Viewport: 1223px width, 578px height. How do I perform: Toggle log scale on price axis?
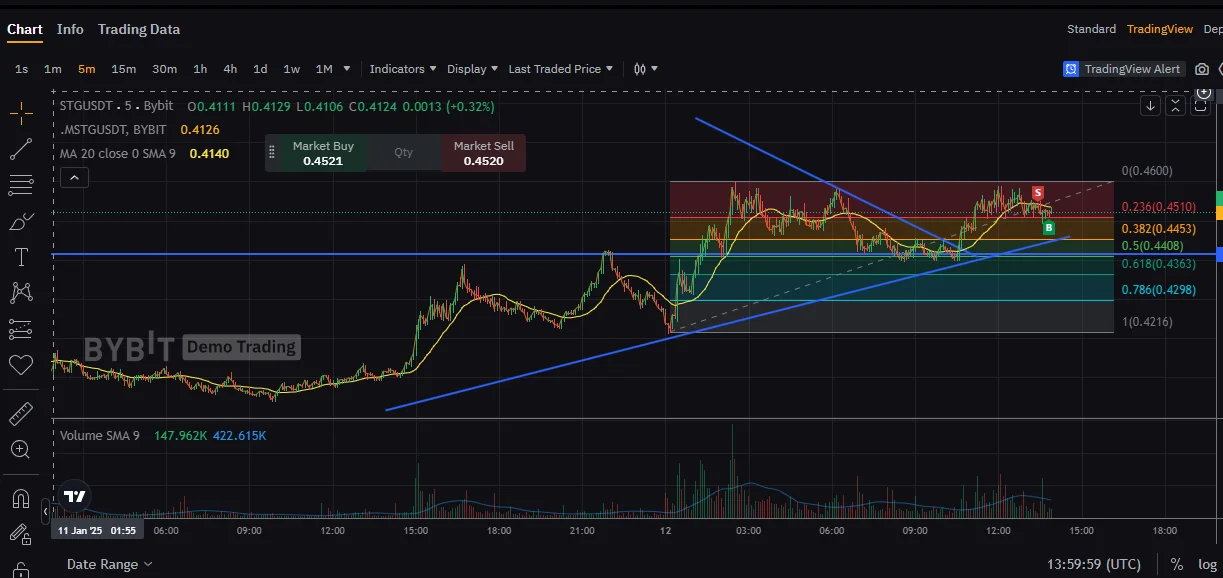1207,564
